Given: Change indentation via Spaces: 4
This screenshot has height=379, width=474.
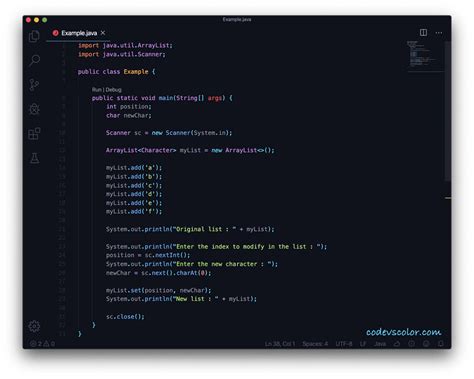Looking at the screenshot, I should 315,344.
